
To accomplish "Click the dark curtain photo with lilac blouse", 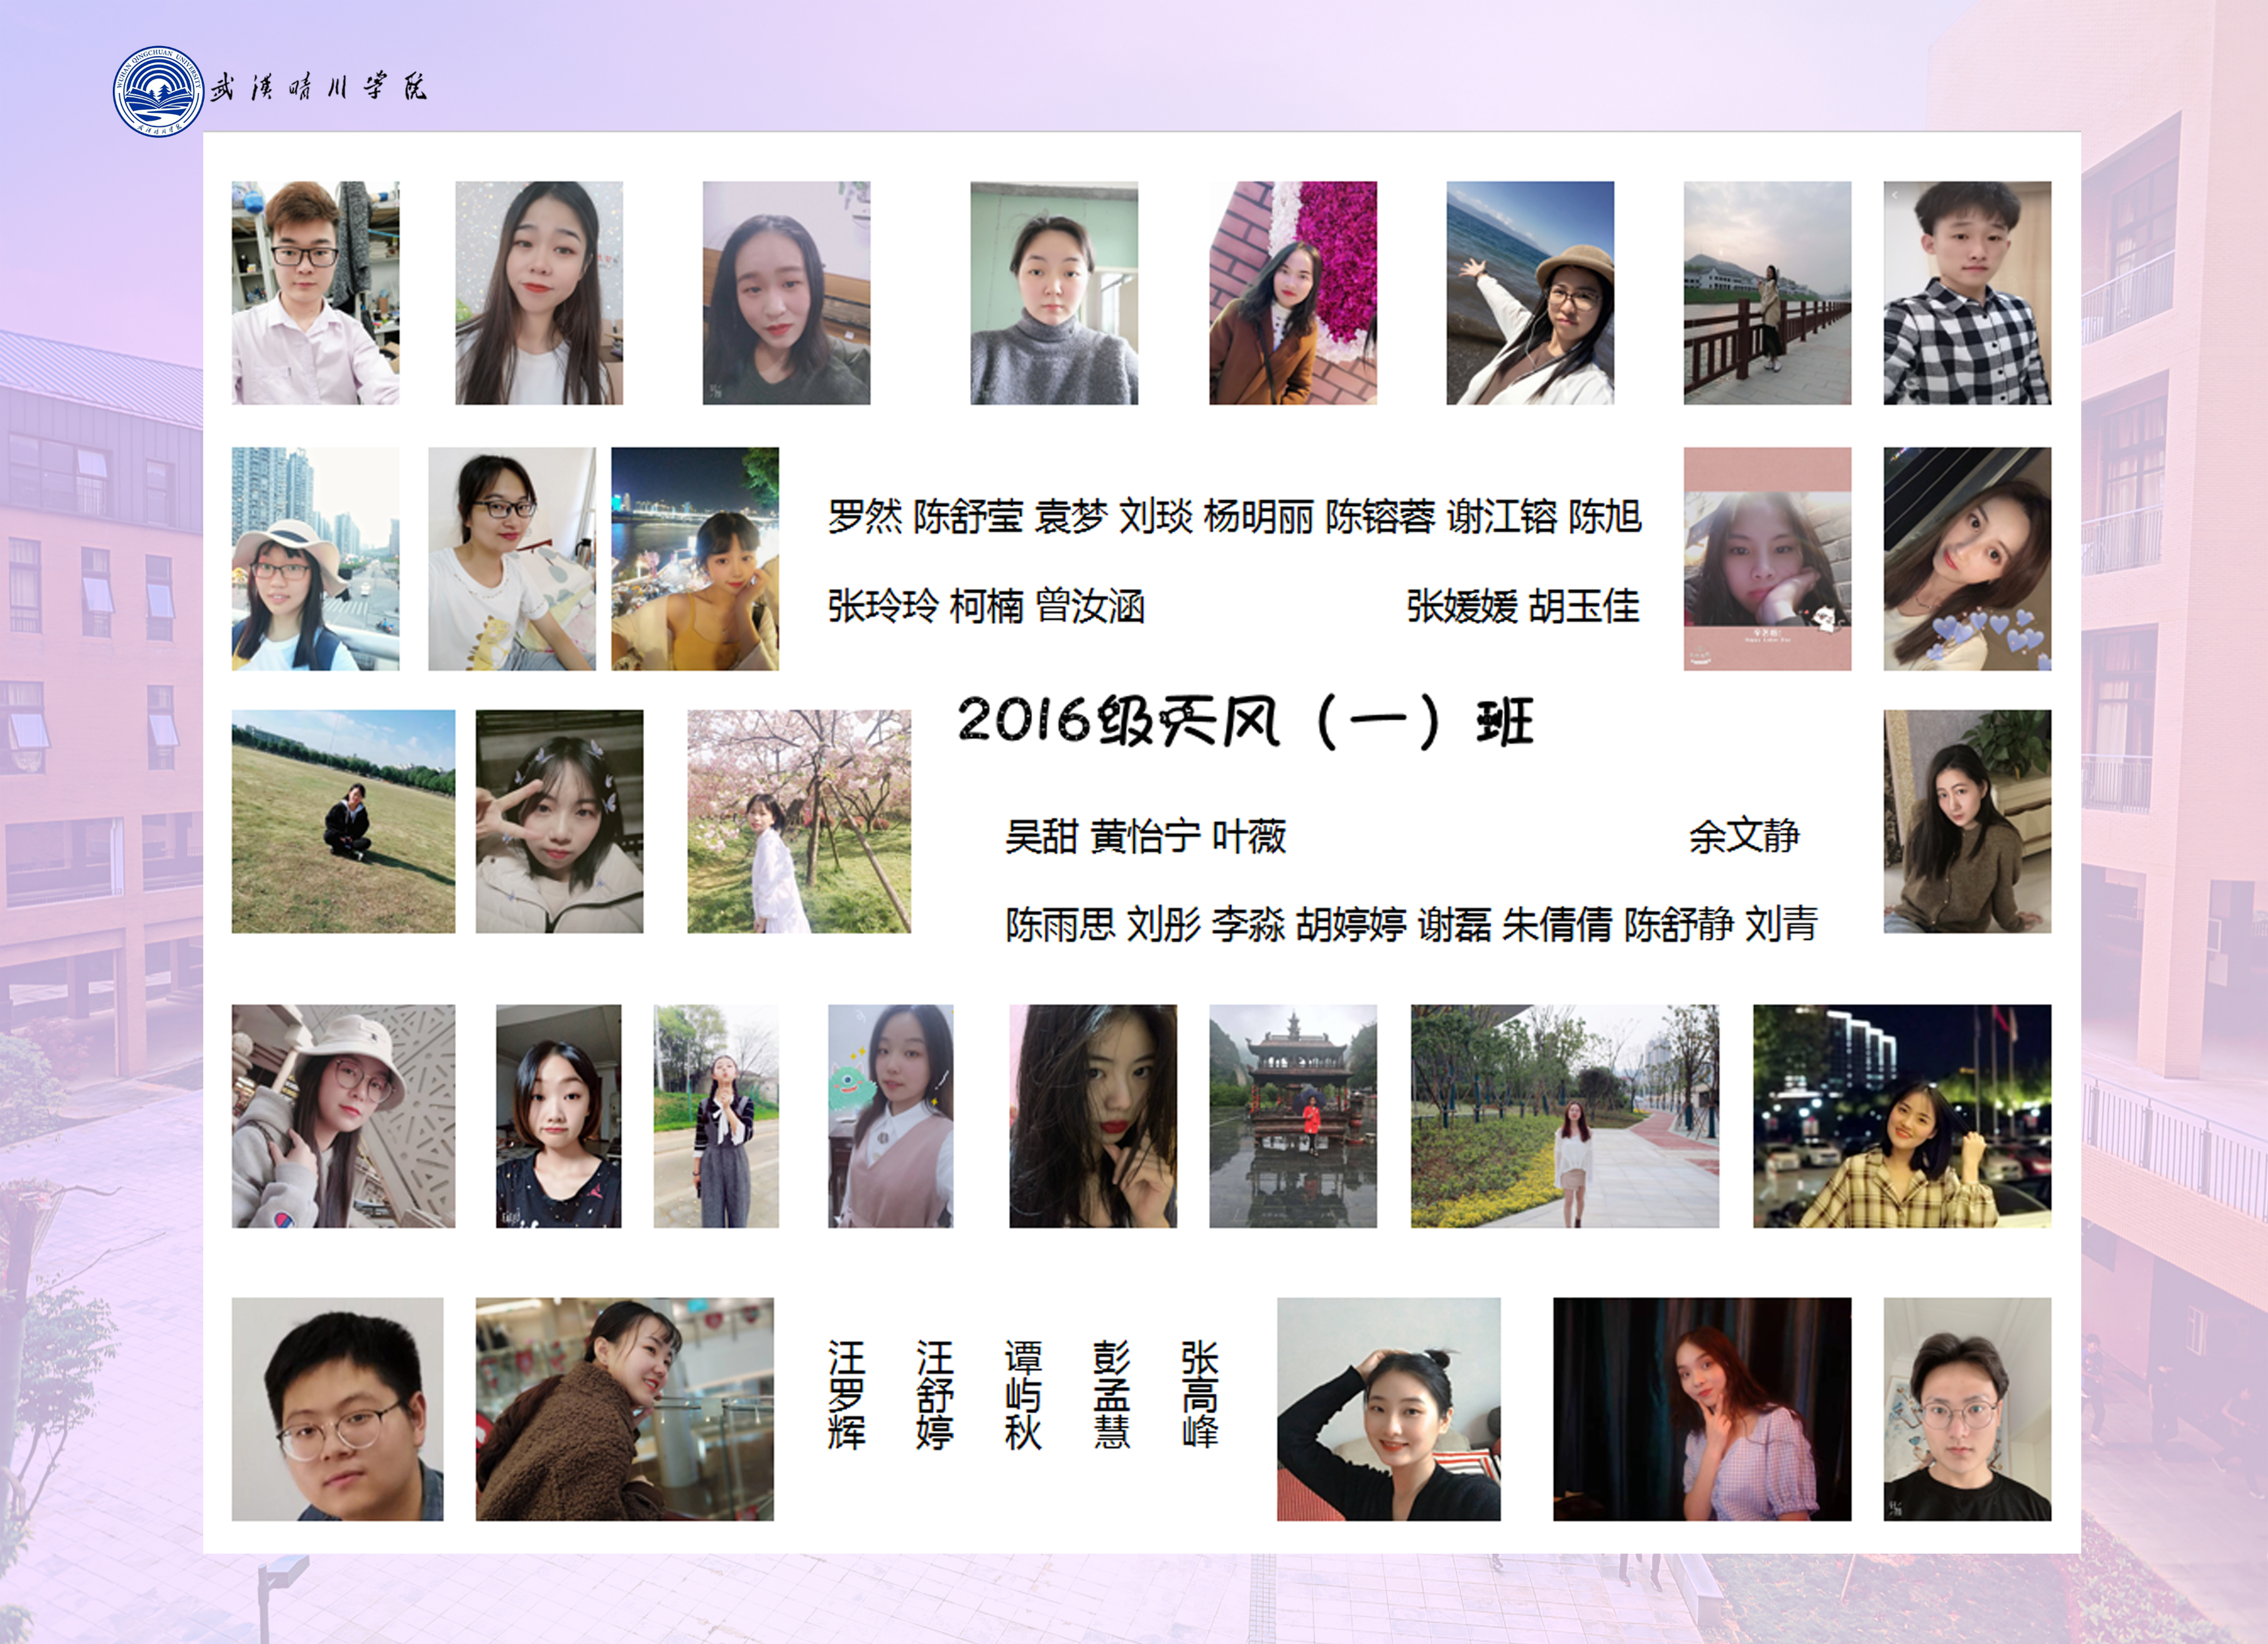I will pos(1701,1409).
